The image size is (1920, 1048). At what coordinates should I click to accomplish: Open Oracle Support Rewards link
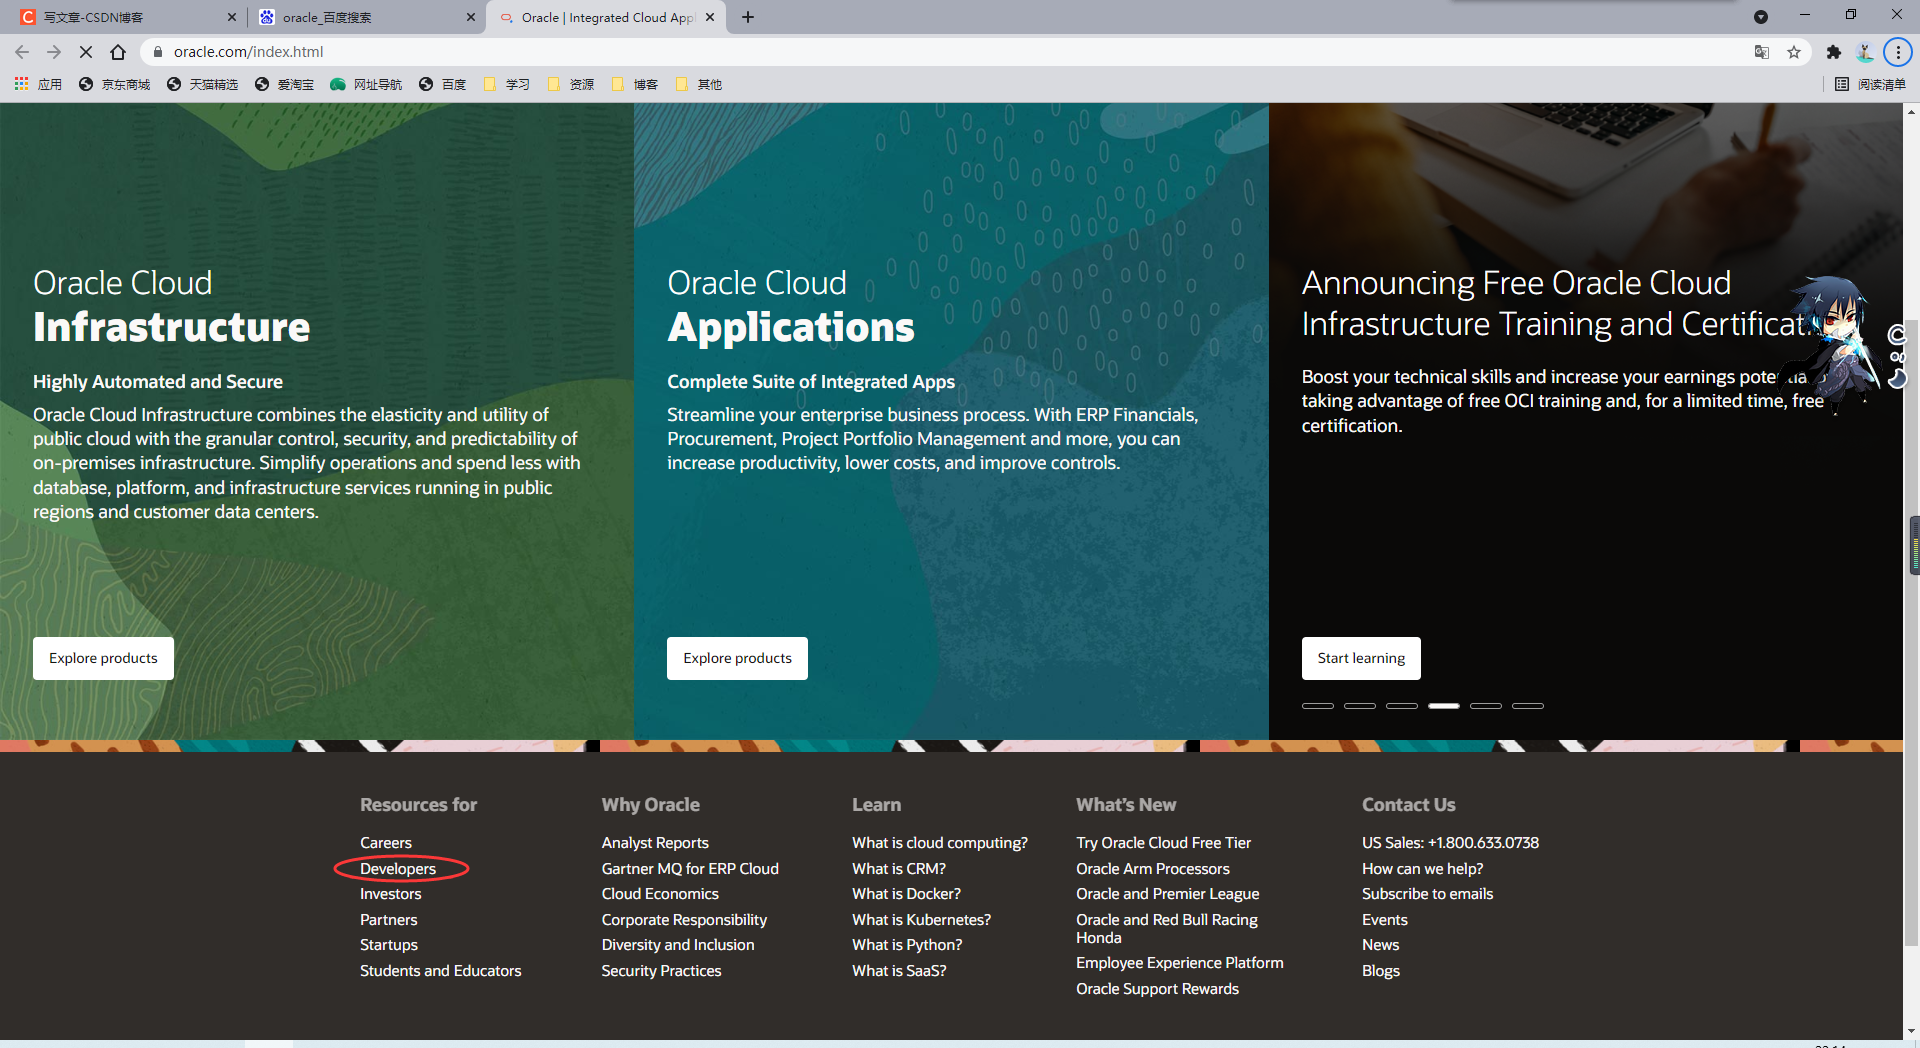tap(1157, 989)
